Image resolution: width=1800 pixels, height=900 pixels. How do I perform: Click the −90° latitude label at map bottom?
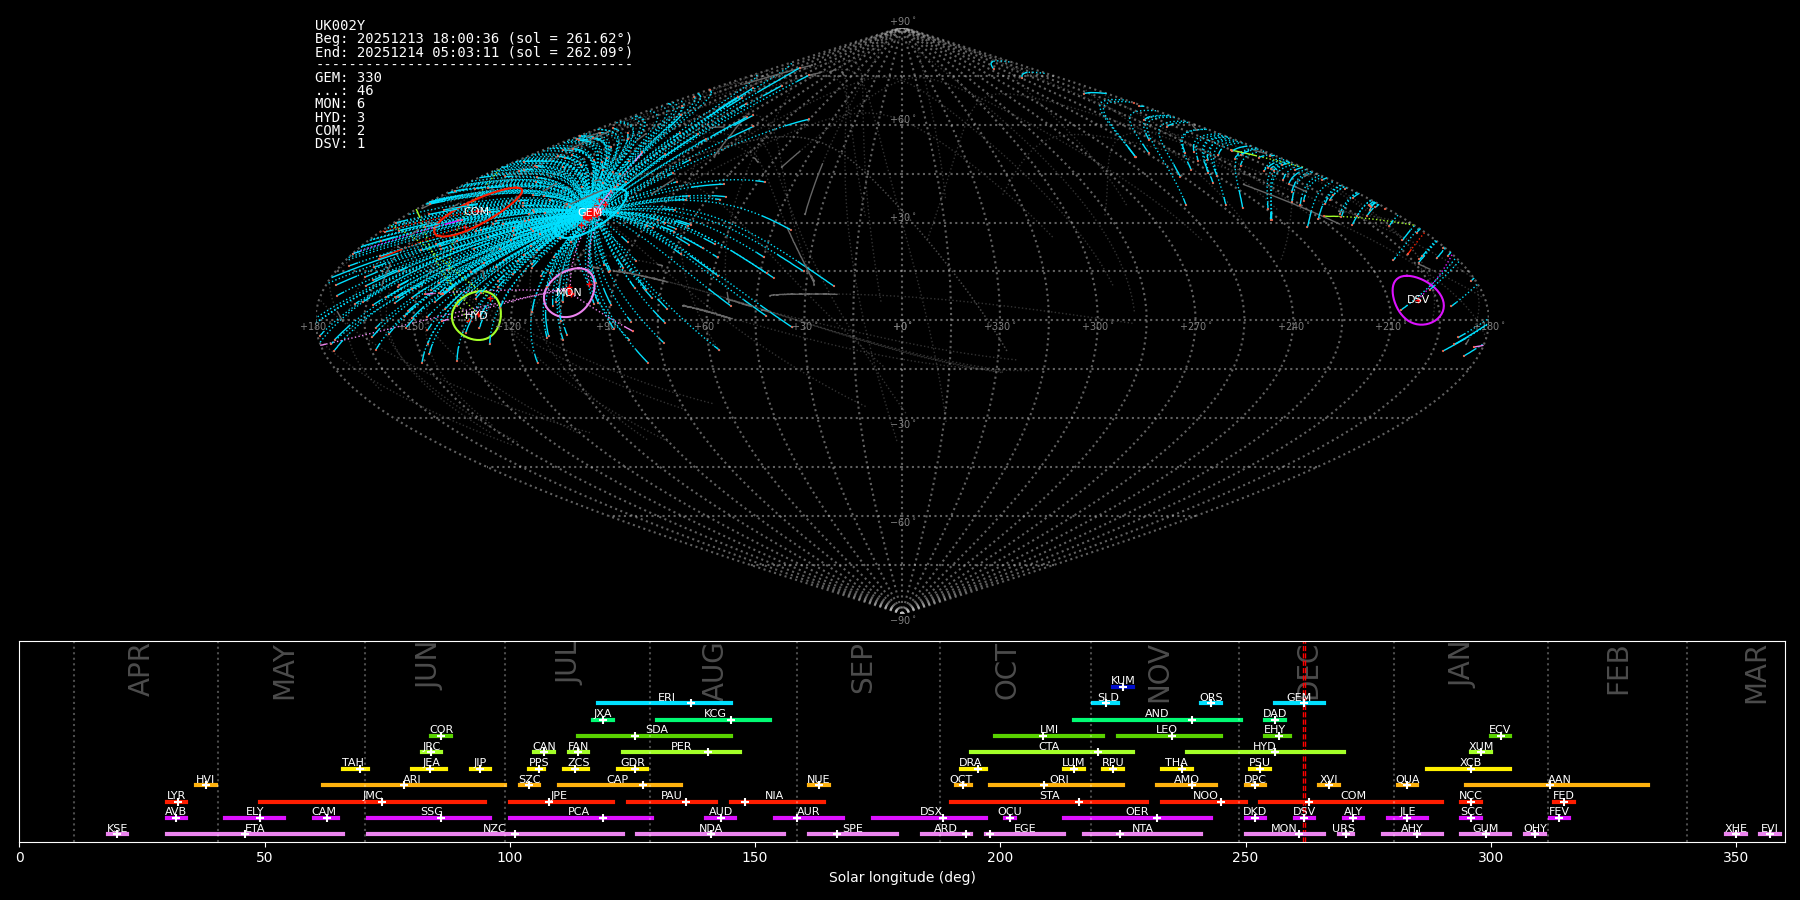902,620
